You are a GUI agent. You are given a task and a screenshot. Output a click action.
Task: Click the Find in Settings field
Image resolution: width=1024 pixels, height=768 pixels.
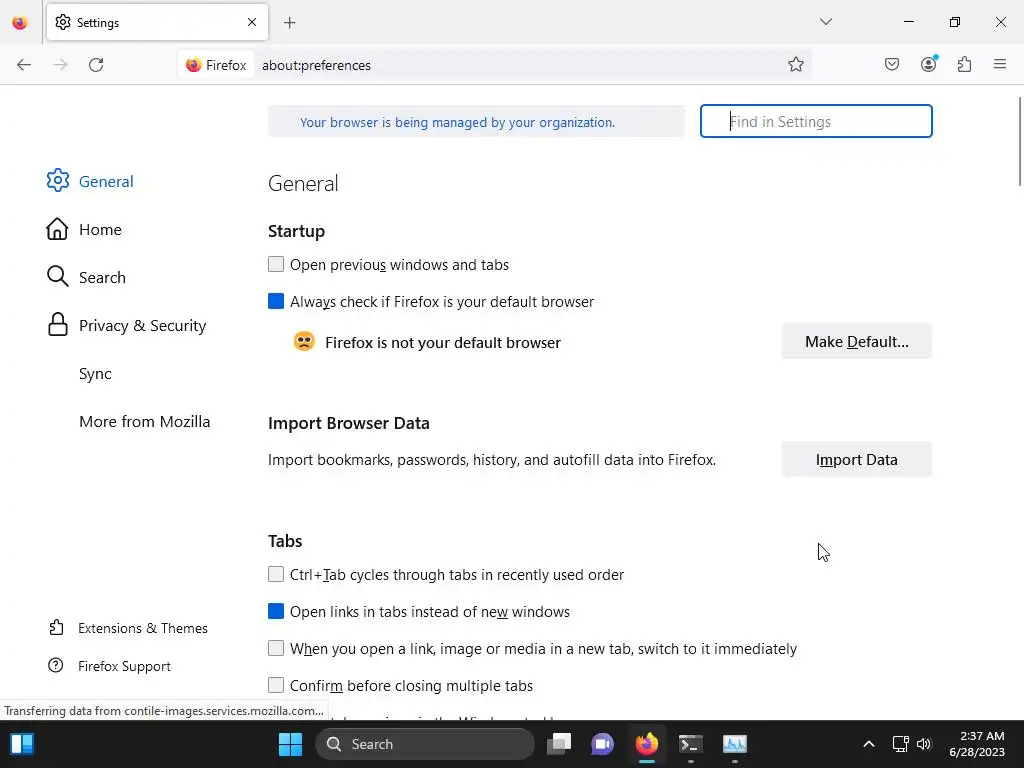[x=816, y=121]
